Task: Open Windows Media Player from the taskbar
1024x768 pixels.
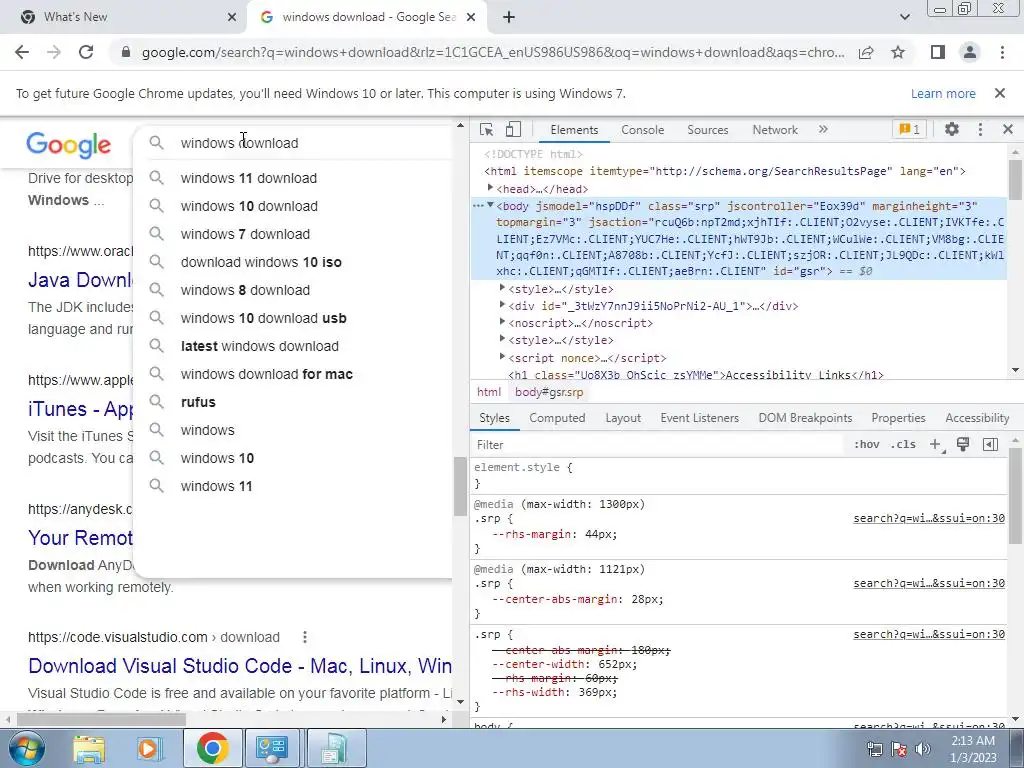Action: click(x=149, y=748)
